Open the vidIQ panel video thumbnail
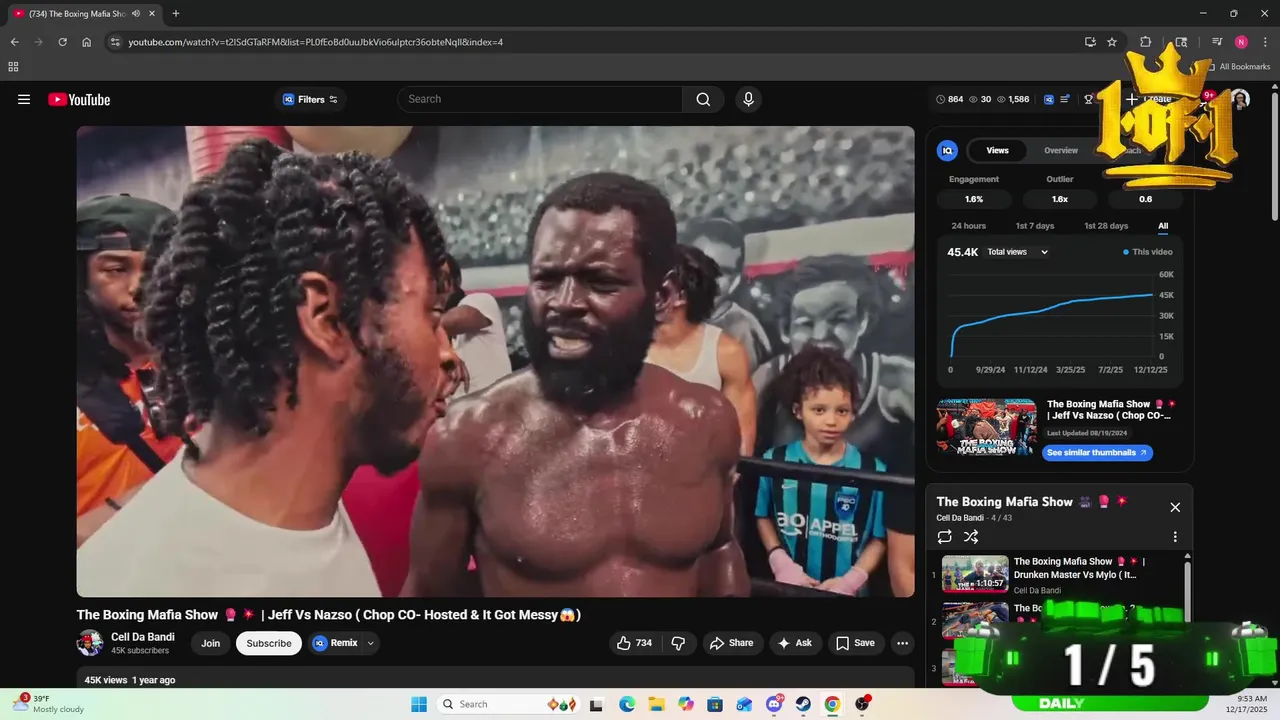The height and width of the screenshot is (720, 1280). (986, 427)
